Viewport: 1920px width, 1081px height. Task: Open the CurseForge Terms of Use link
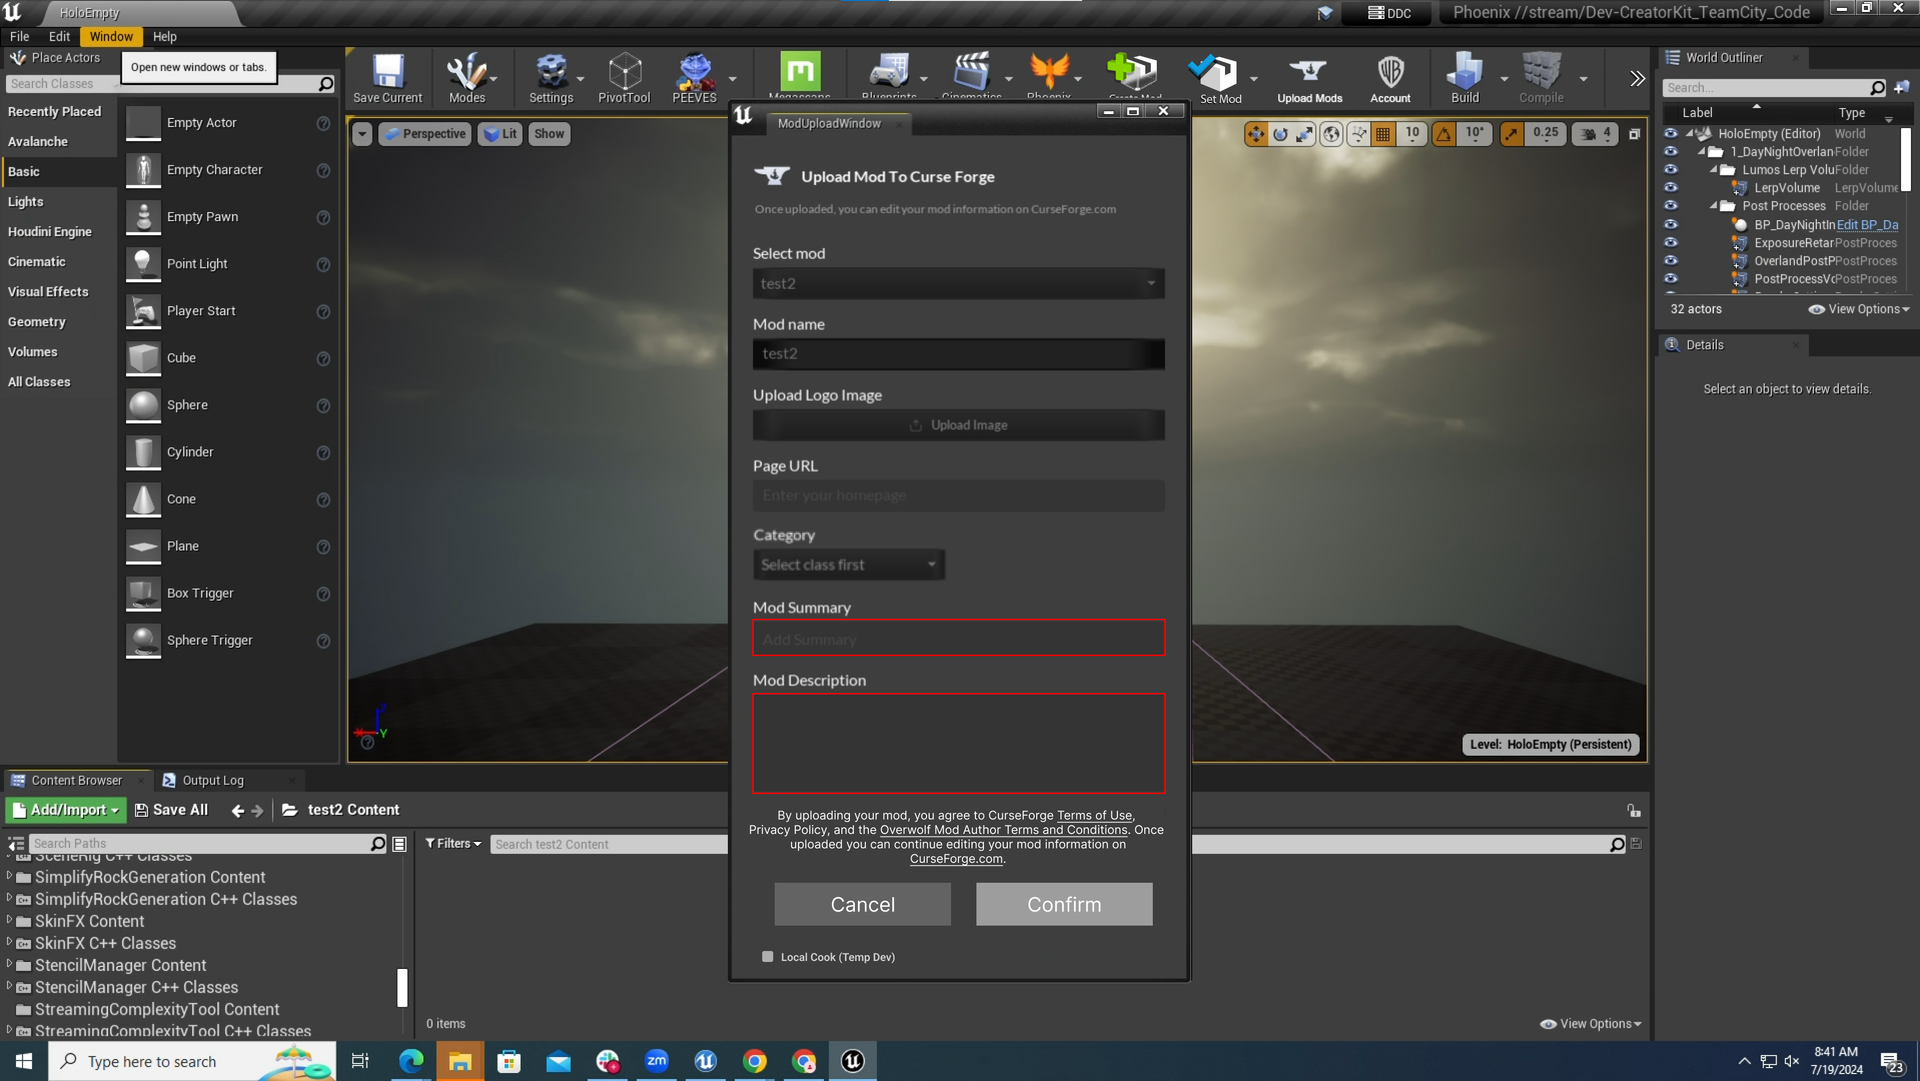(x=1094, y=815)
